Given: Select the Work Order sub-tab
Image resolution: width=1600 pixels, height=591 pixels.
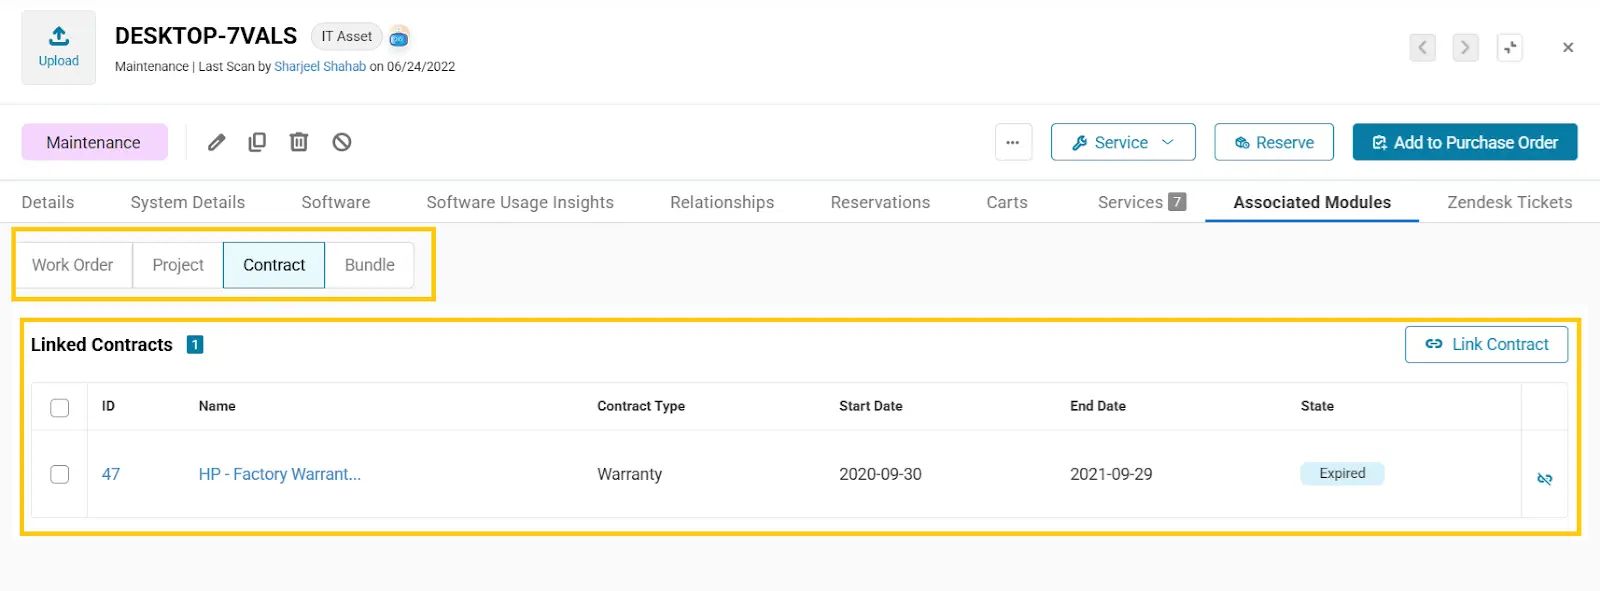Looking at the screenshot, I should (73, 265).
